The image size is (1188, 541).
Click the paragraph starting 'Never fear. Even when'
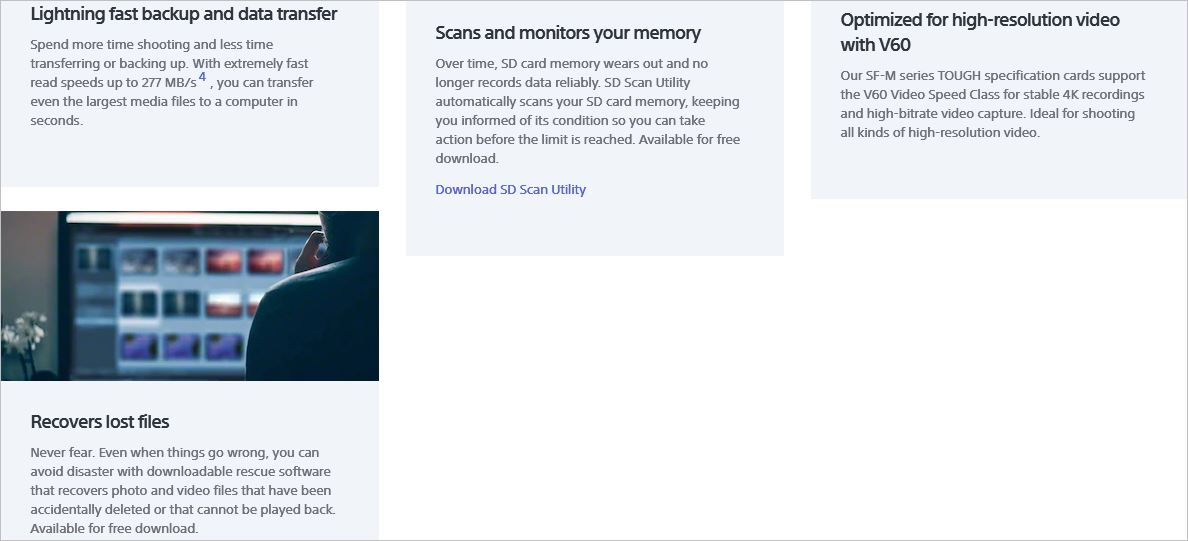[181, 490]
